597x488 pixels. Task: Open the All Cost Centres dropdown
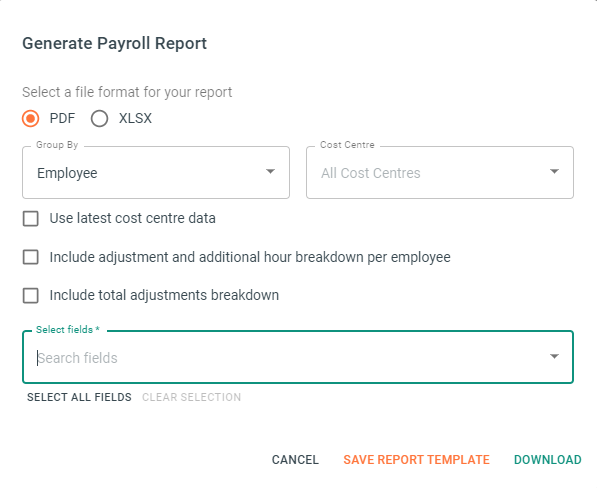click(440, 172)
